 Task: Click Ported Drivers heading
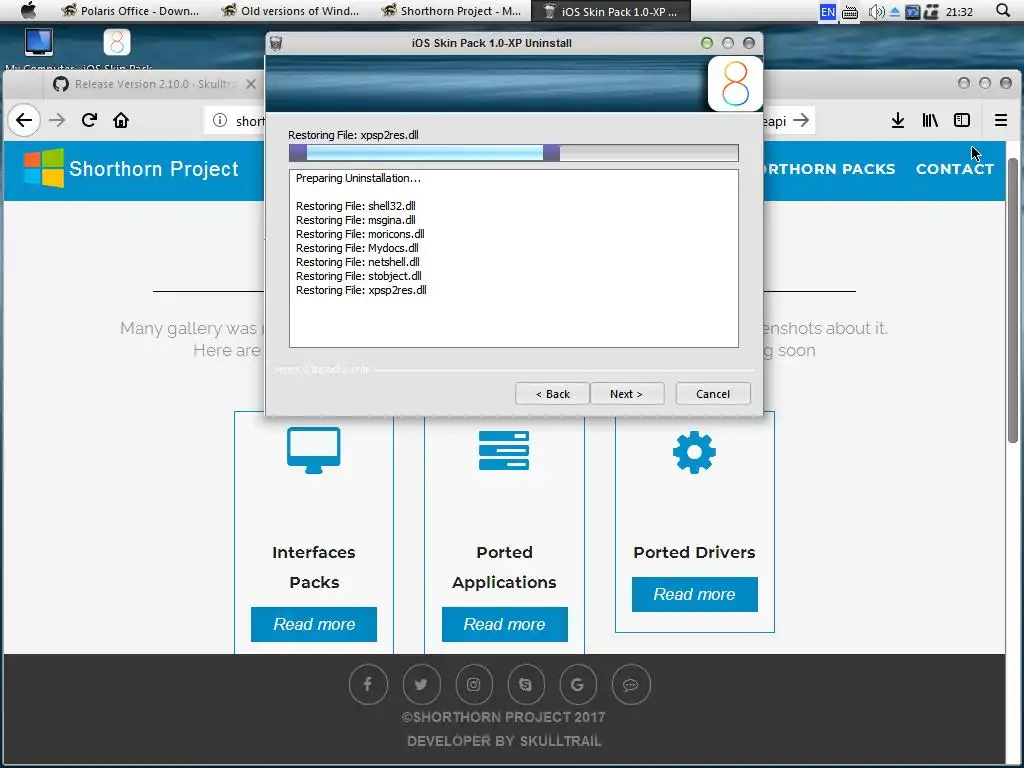(x=694, y=552)
